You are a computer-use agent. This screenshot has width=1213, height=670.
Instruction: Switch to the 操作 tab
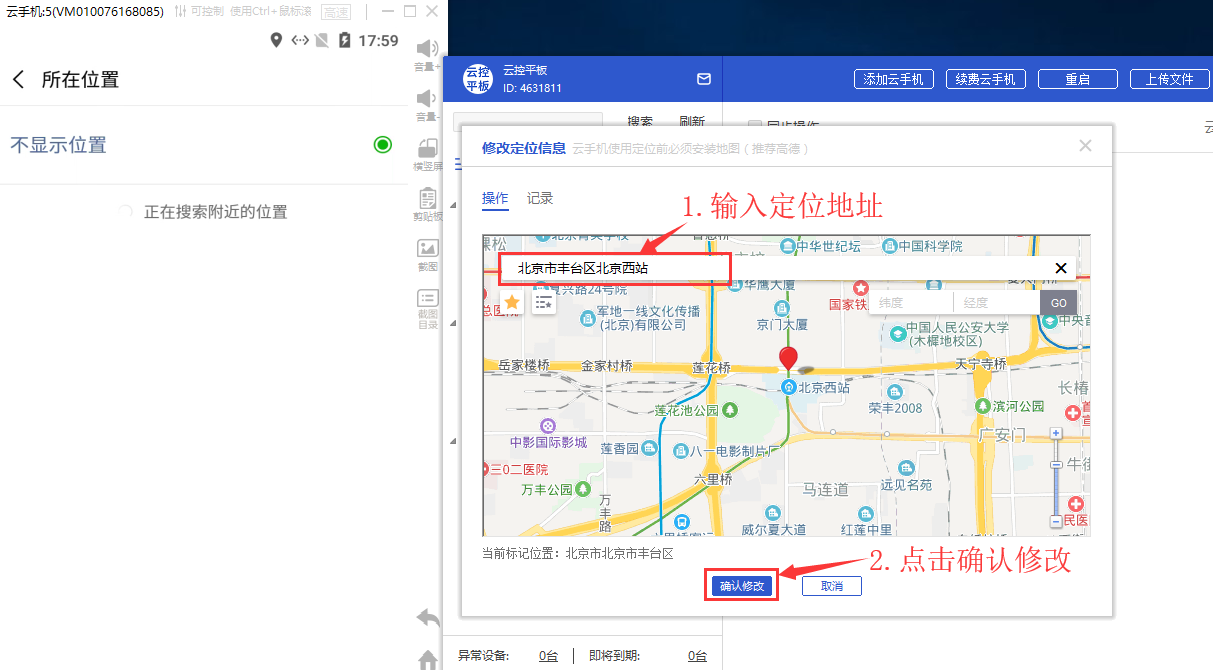tap(495, 198)
